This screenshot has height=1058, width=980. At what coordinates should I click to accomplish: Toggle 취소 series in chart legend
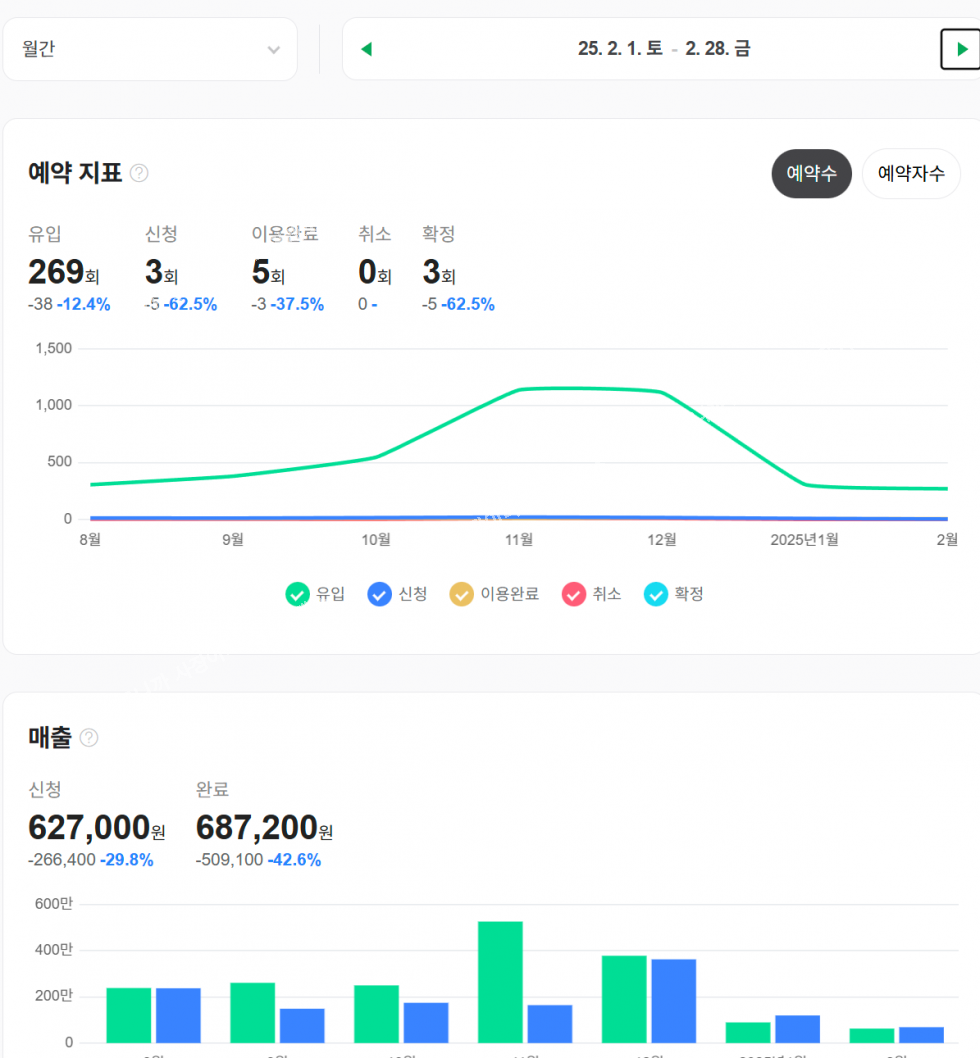click(x=591, y=594)
